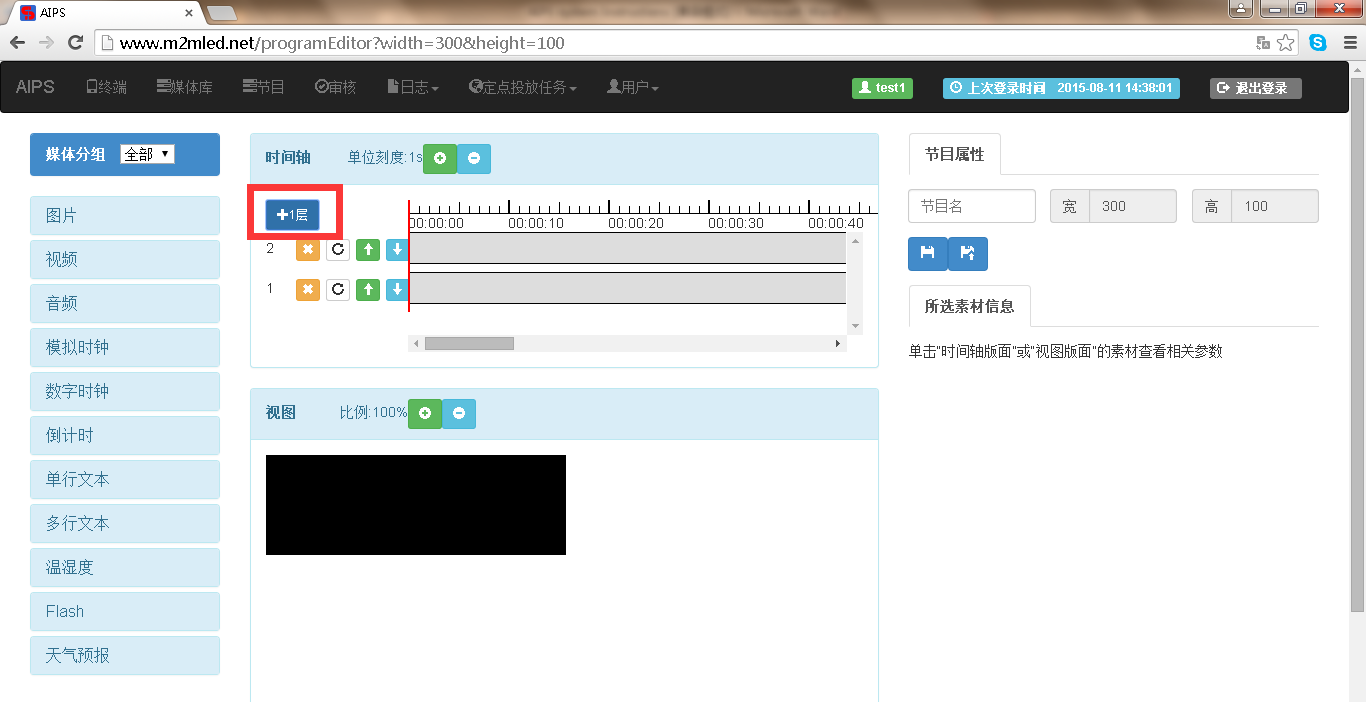Select the 倒计时 media category
Viewport: 1366px width, 702px height.
click(x=125, y=435)
